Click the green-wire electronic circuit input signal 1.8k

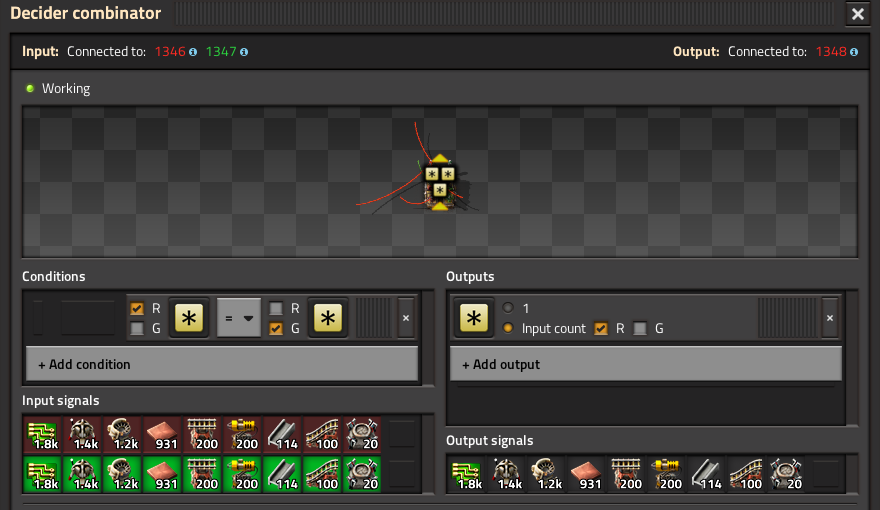point(43,475)
